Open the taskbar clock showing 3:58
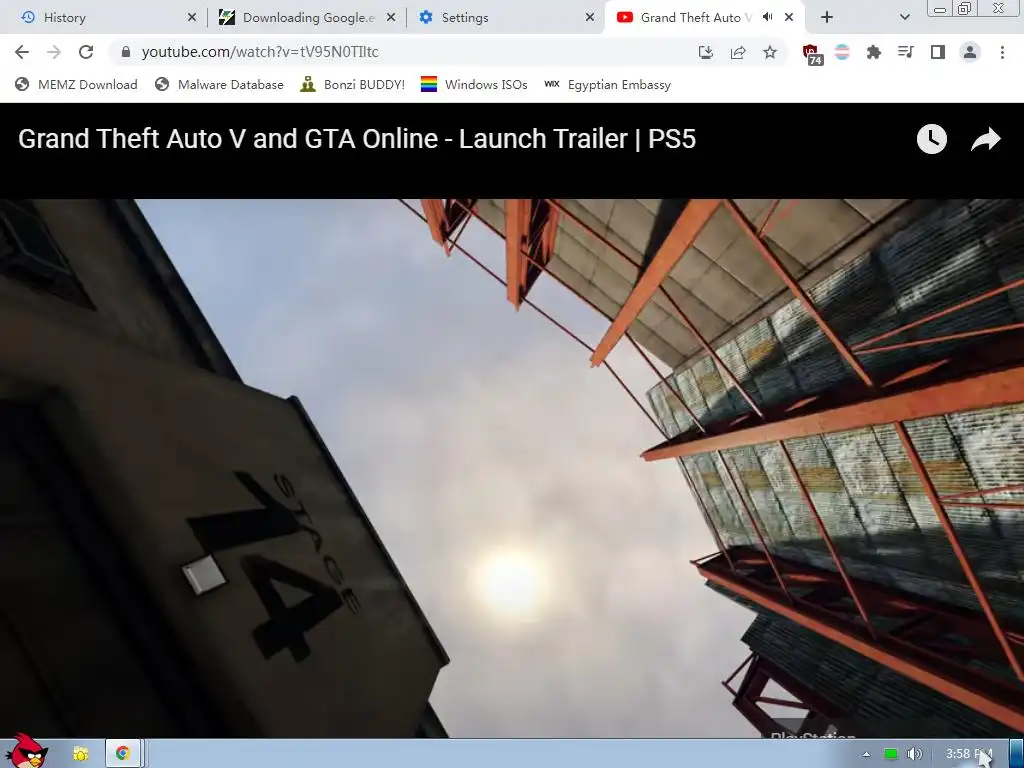Viewport: 1024px width, 768px height. pos(968,754)
